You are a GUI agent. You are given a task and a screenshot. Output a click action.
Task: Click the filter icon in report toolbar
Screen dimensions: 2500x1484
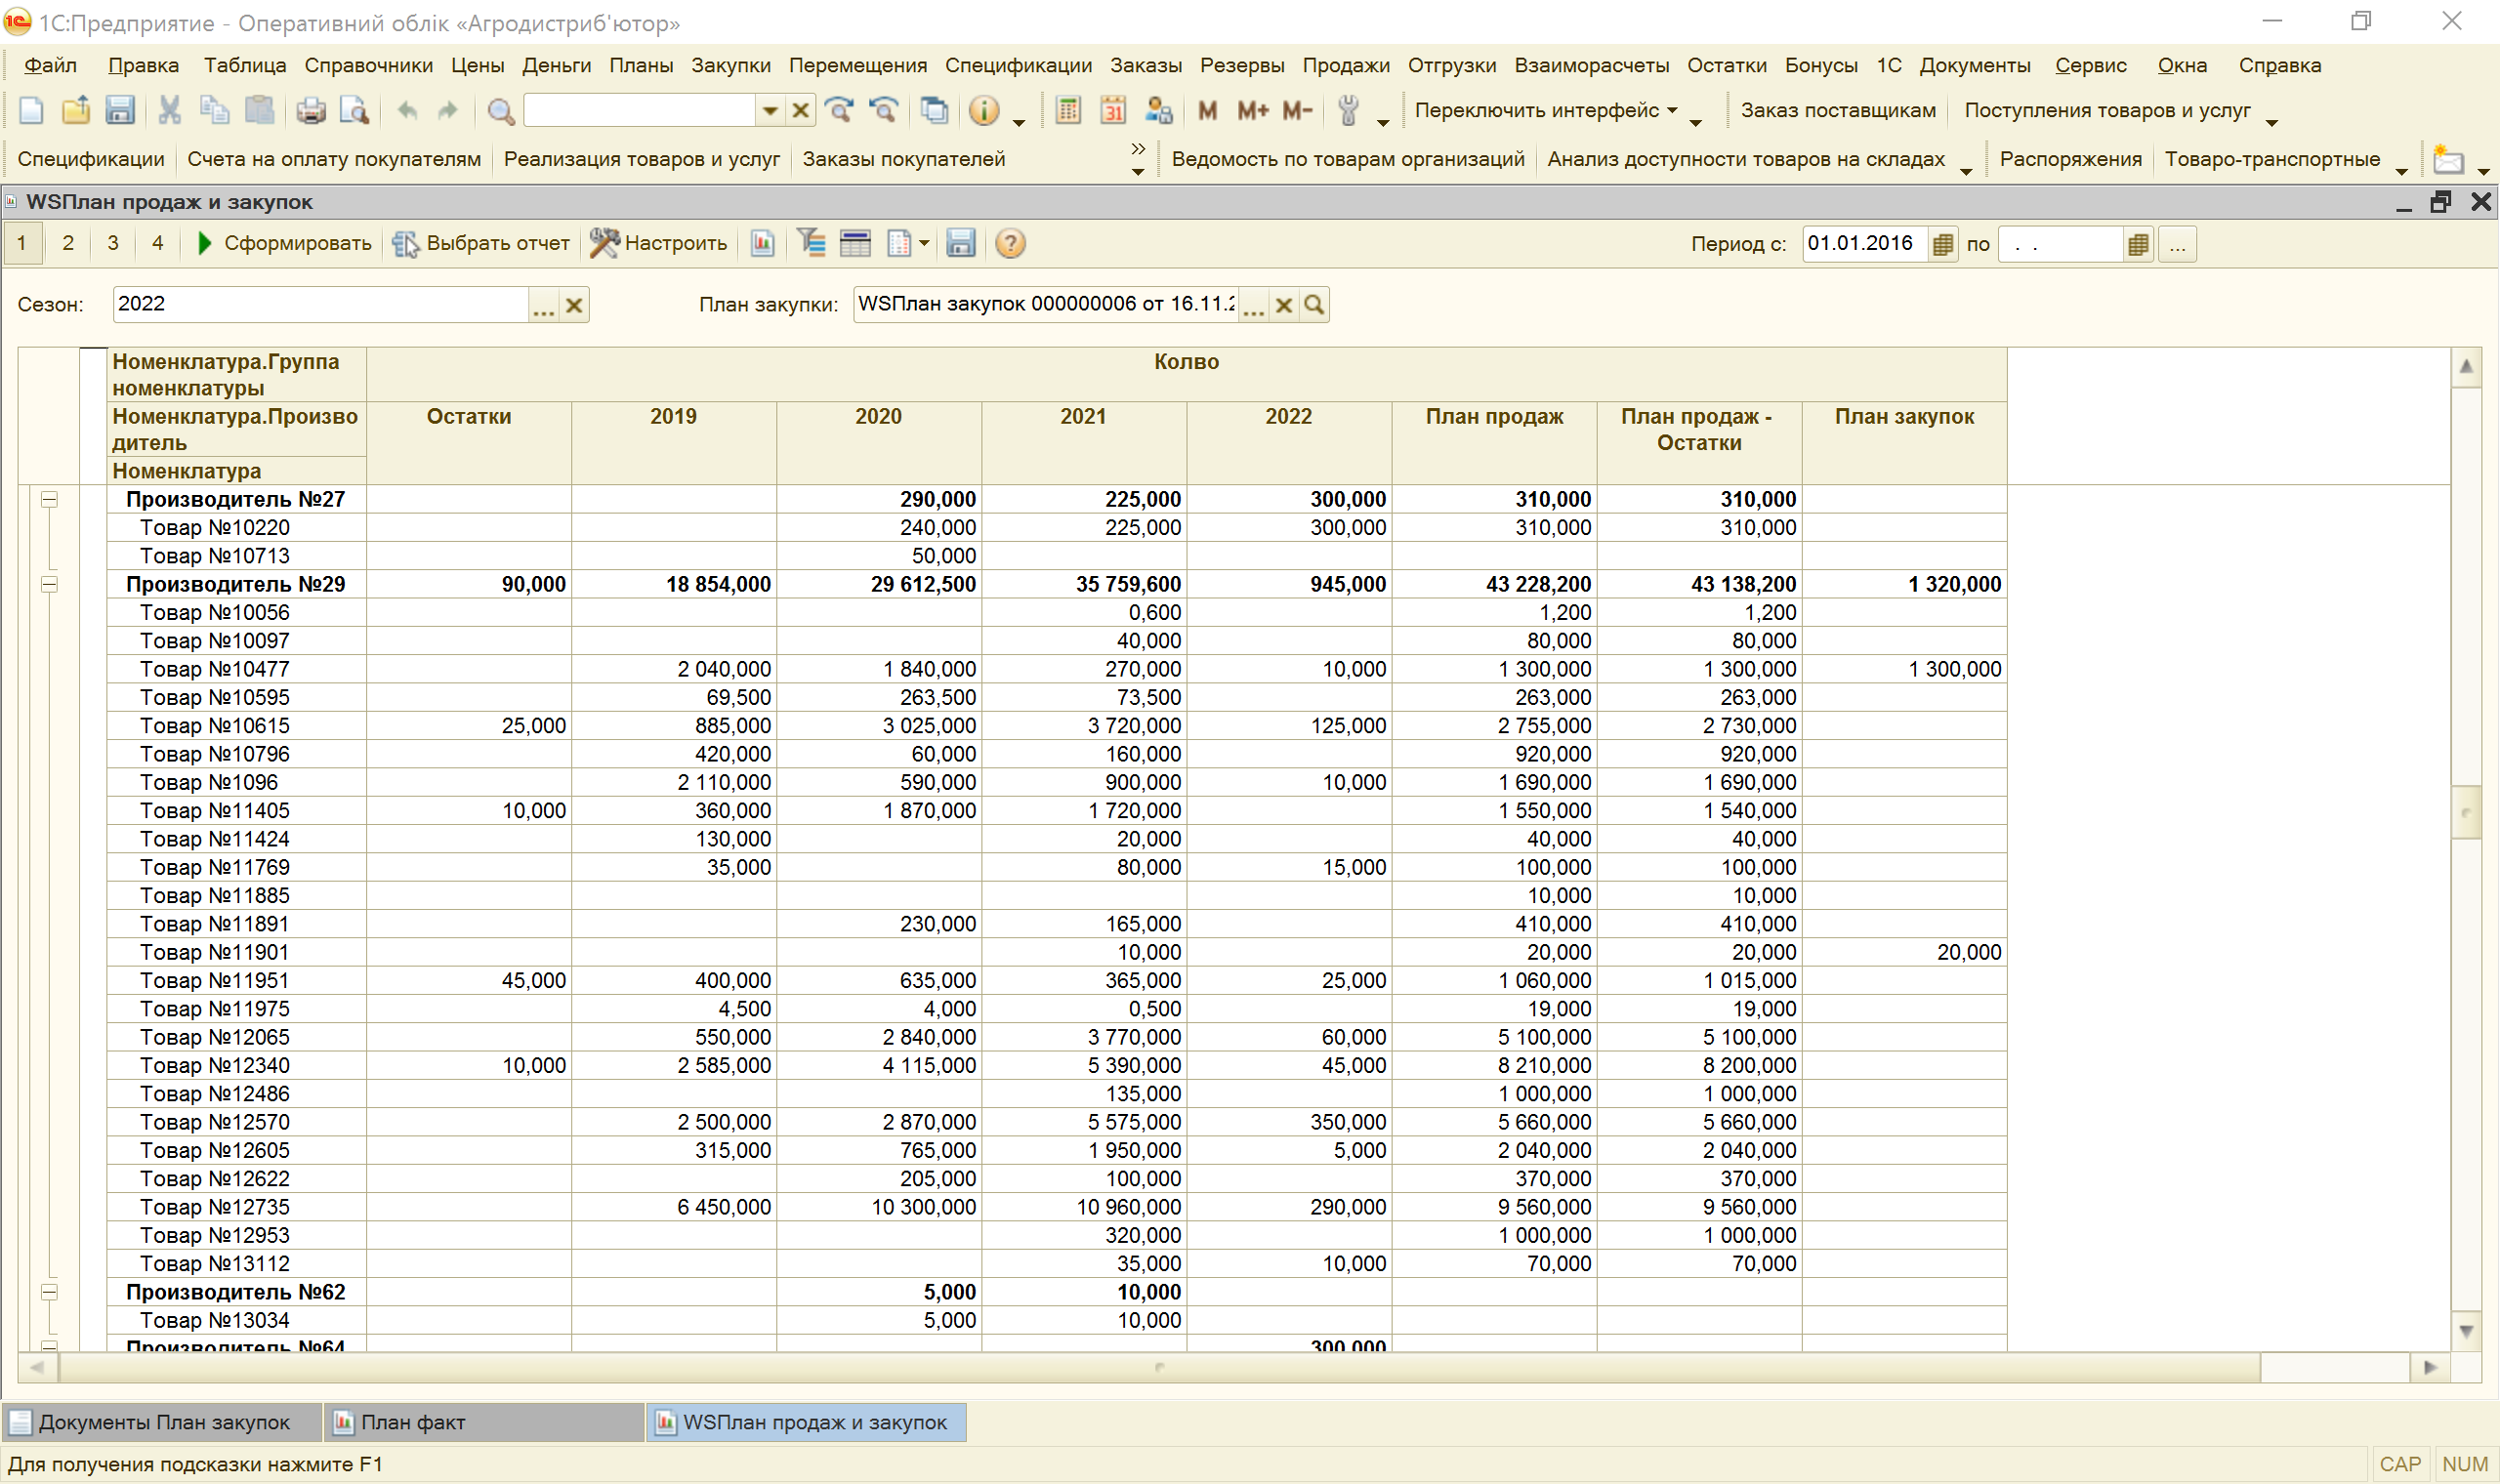point(811,243)
